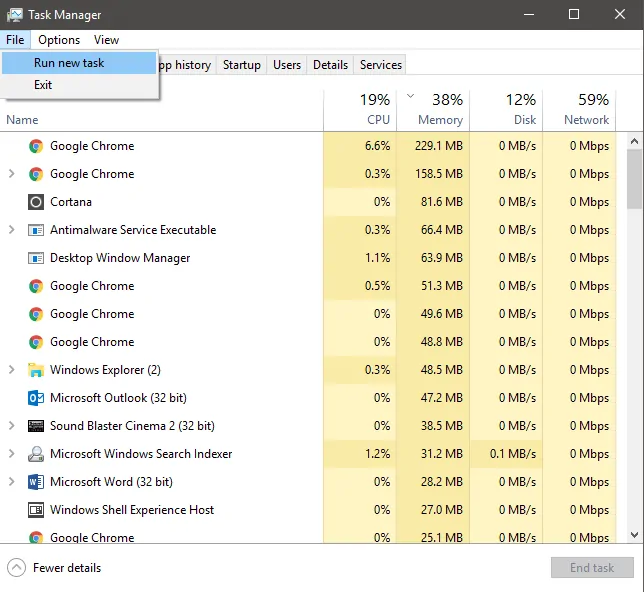Choose Exit from the File menu
Screen dimensions: 644x592
79,85
